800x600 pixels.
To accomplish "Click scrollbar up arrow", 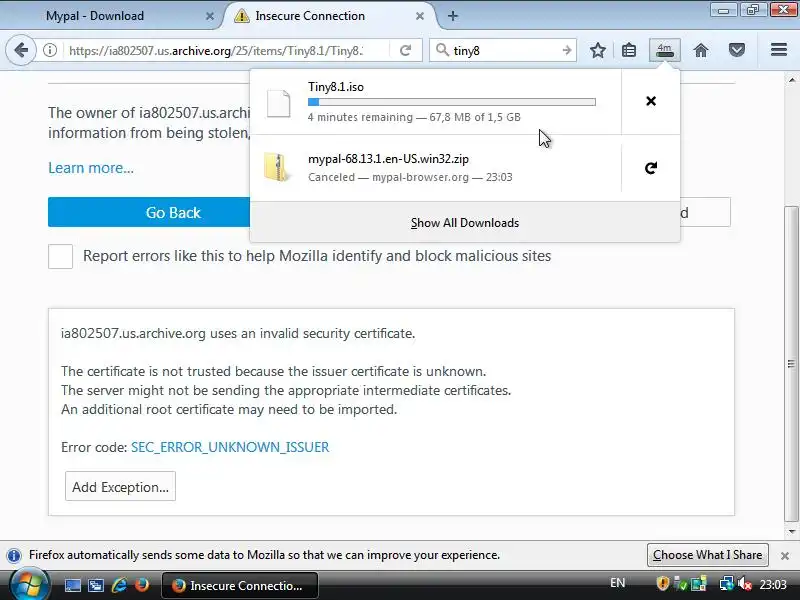I will 791,80.
